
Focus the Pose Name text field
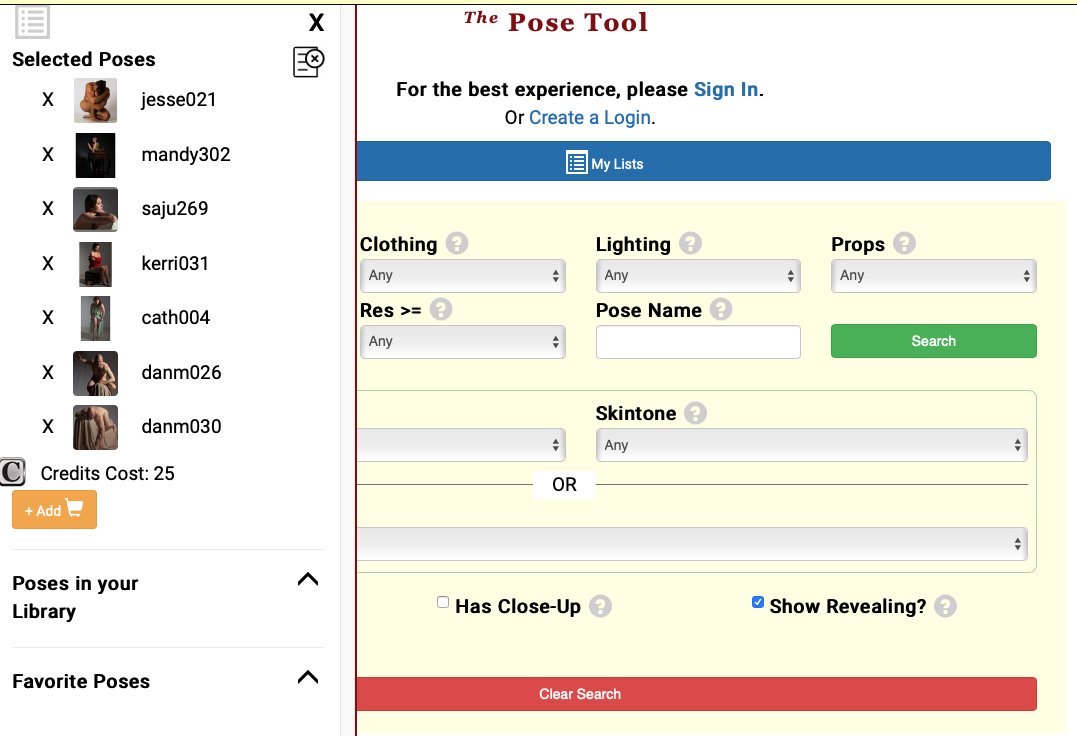pos(698,342)
